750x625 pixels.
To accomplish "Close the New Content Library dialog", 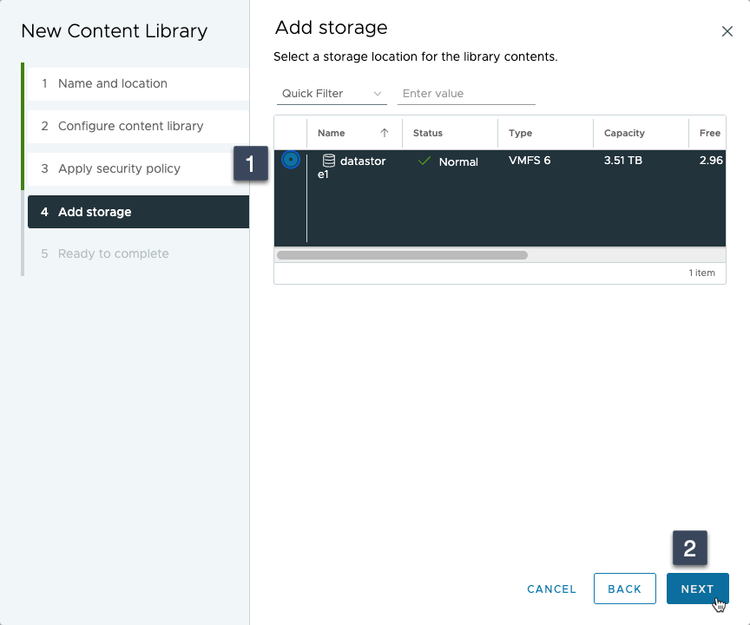I will [727, 31].
